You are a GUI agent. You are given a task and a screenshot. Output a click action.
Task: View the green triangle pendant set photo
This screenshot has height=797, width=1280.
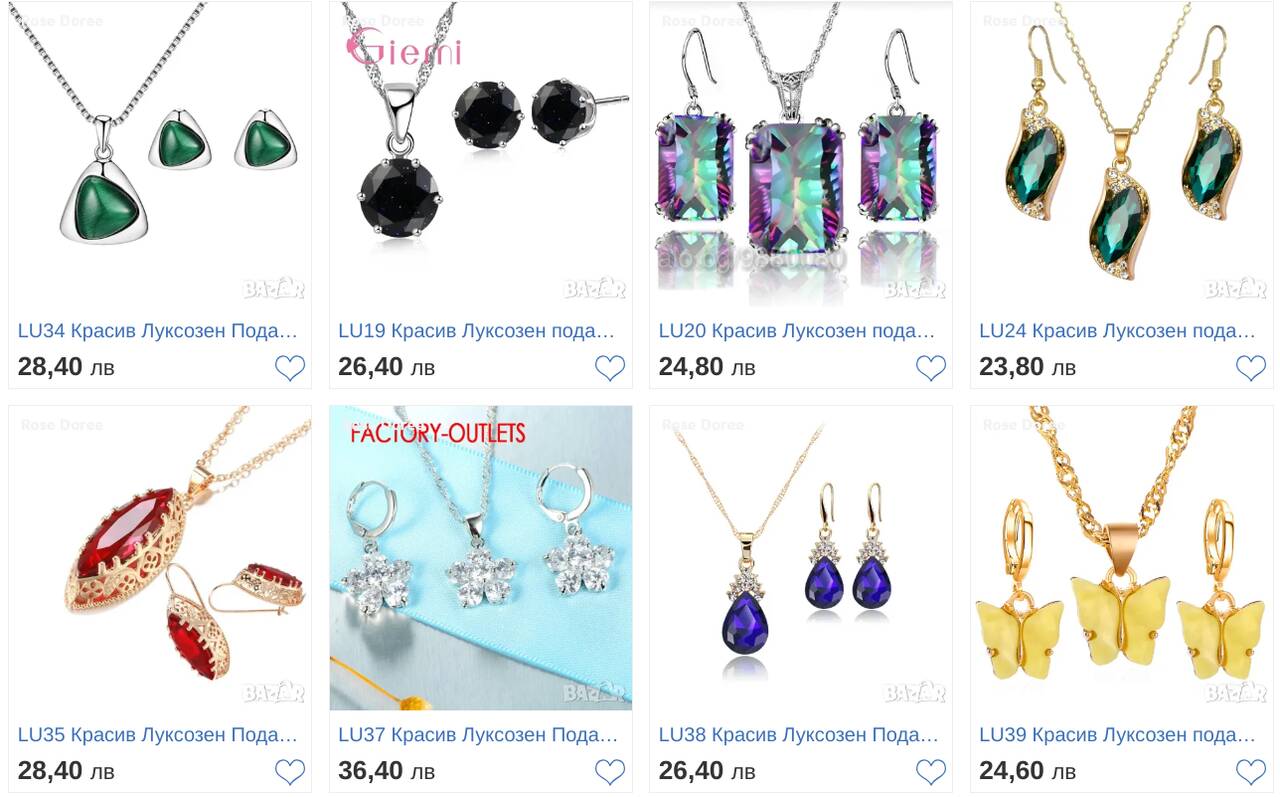[160, 154]
